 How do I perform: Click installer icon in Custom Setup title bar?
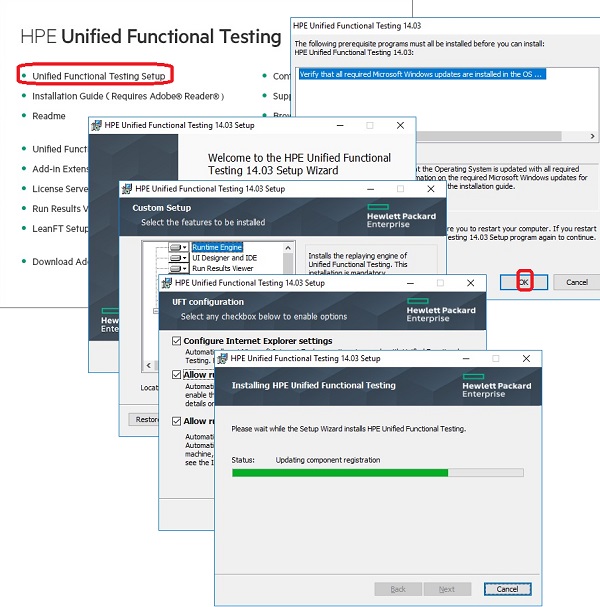[x=127, y=189]
